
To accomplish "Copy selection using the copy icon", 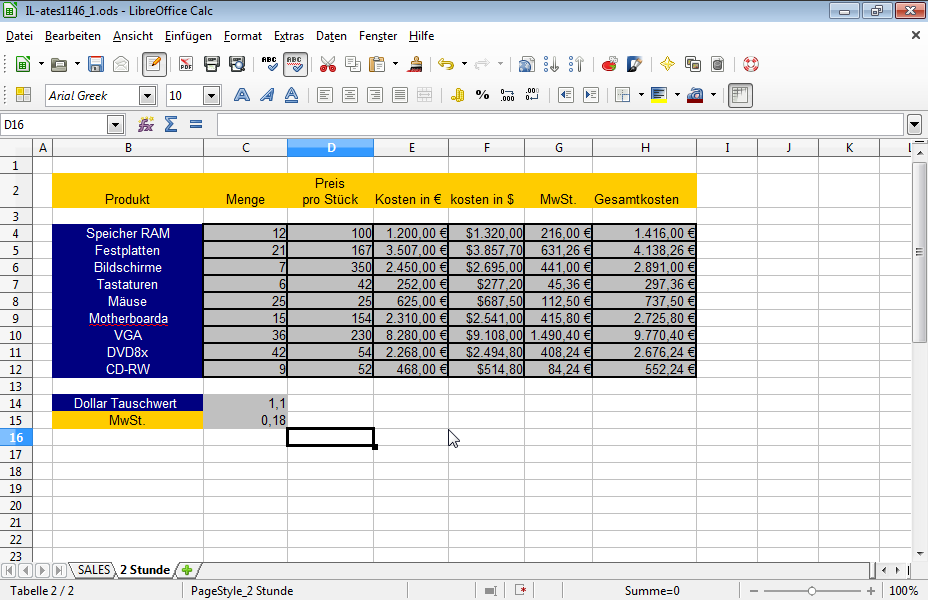I will (353, 64).
